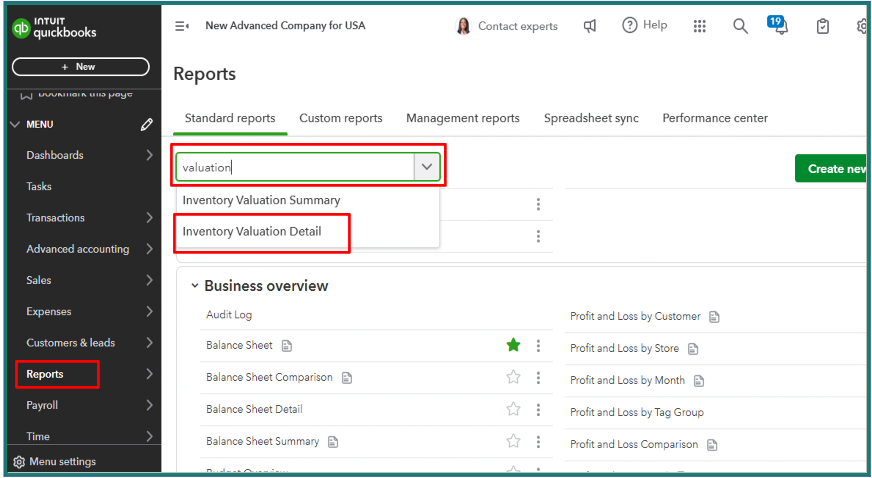Favorite the Balance Sheet Comparison report star
This screenshot has width=872, height=478.
pyautogui.click(x=513, y=377)
